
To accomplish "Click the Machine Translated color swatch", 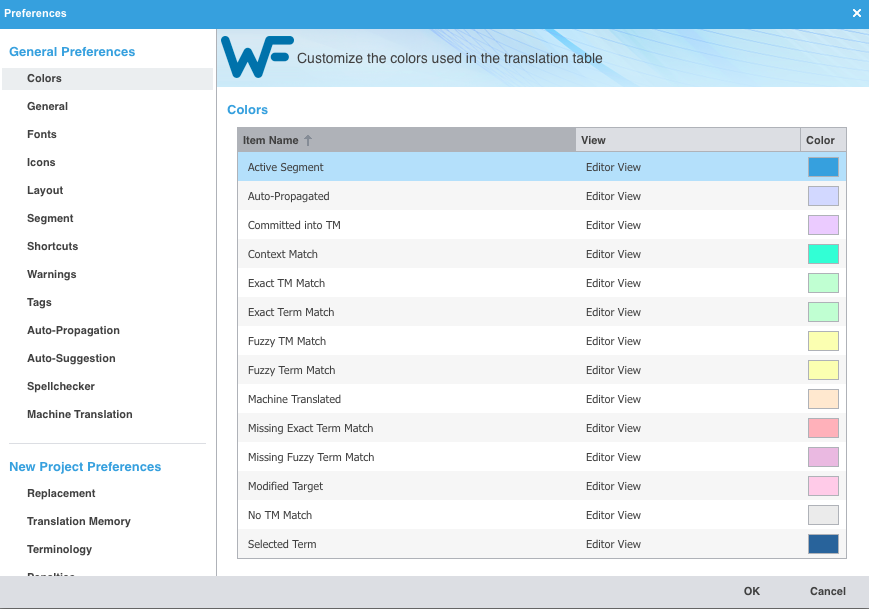I will click(823, 399).
